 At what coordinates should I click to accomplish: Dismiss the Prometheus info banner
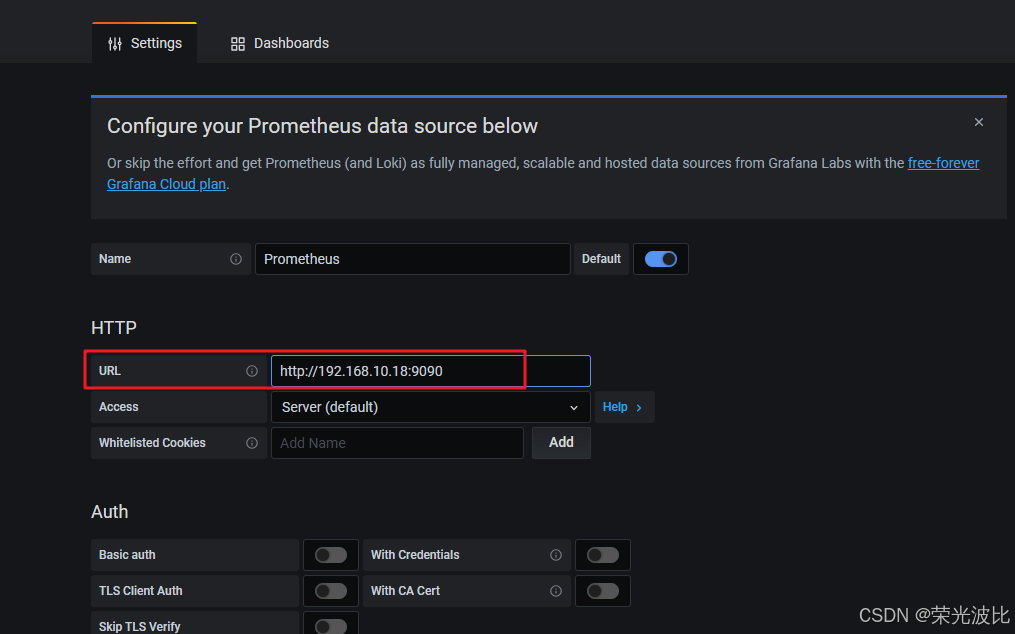tap(979, 122)
